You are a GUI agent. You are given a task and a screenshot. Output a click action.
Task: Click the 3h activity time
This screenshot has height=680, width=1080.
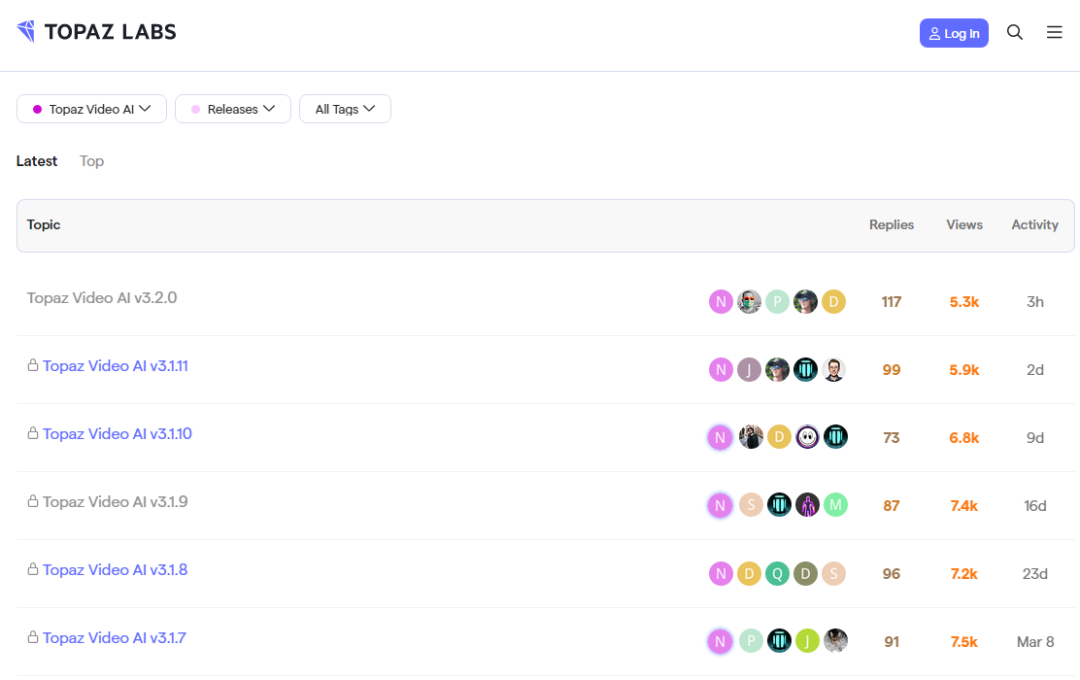coord(1035,302)
